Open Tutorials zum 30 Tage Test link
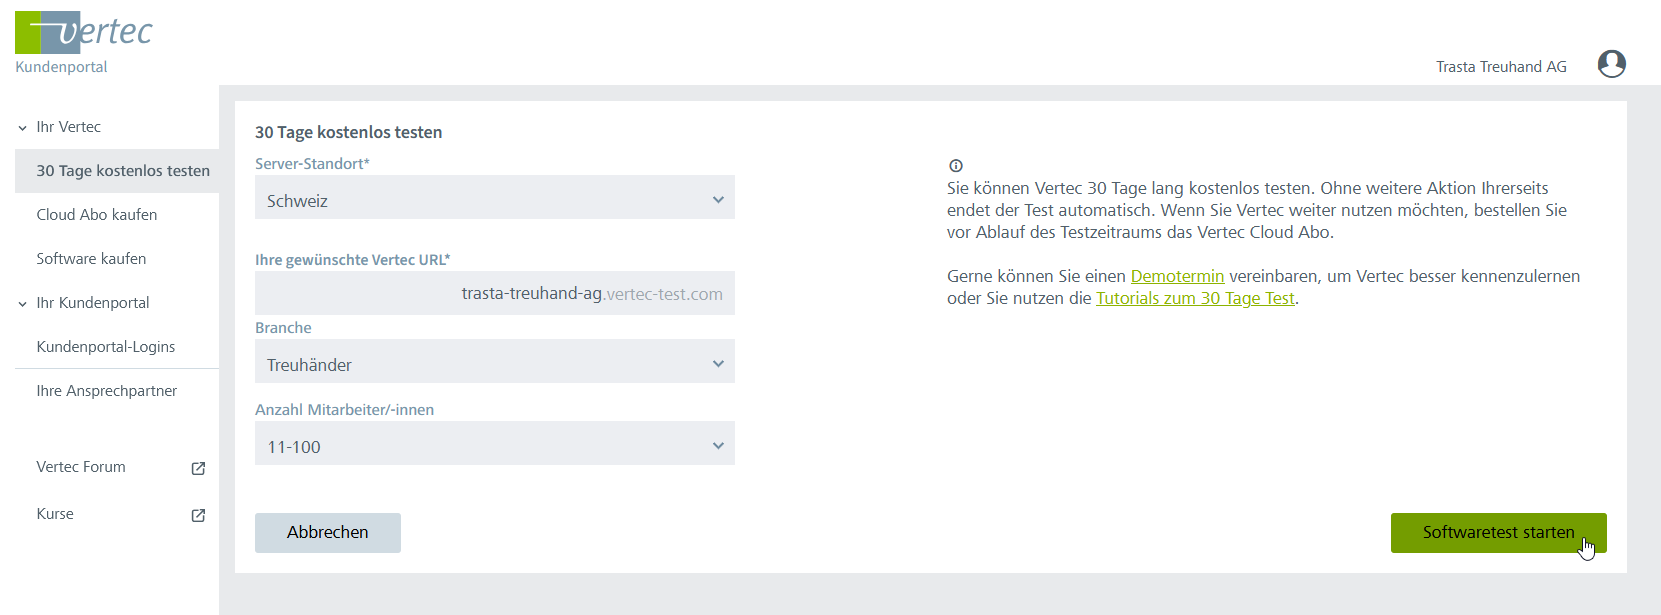 click(1195, 298)
